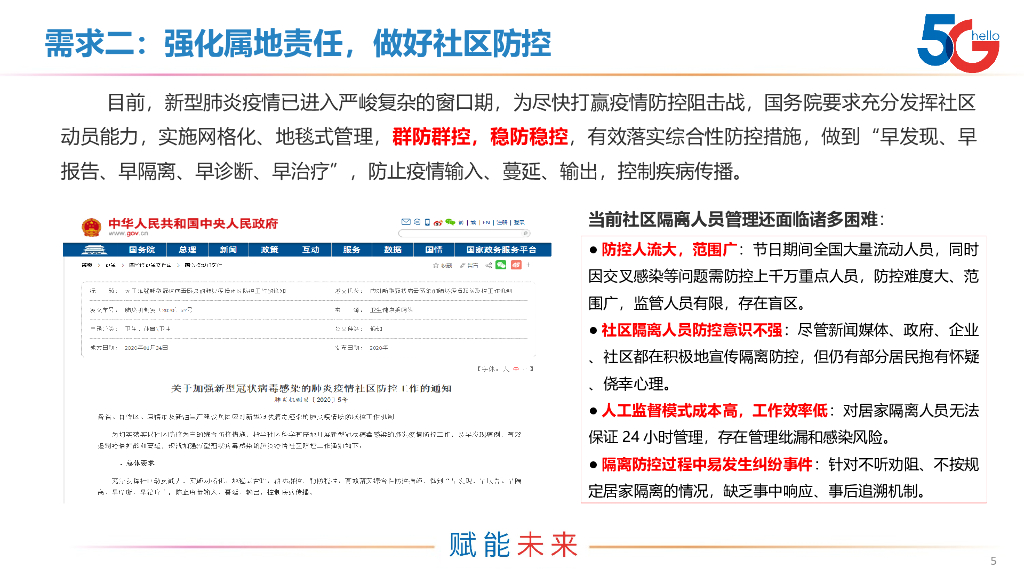This screenshot has height=576, width=1024.
Task: Click the 中华人民共和国中央人民政府 site title
Action: [193, 223]
